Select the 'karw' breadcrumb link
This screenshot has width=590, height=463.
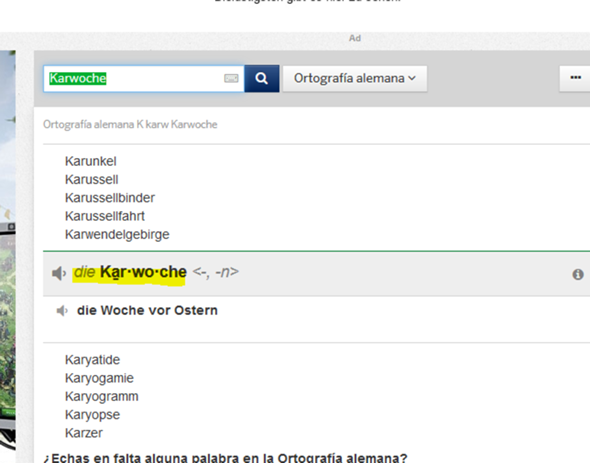click(x=157, y=124)
